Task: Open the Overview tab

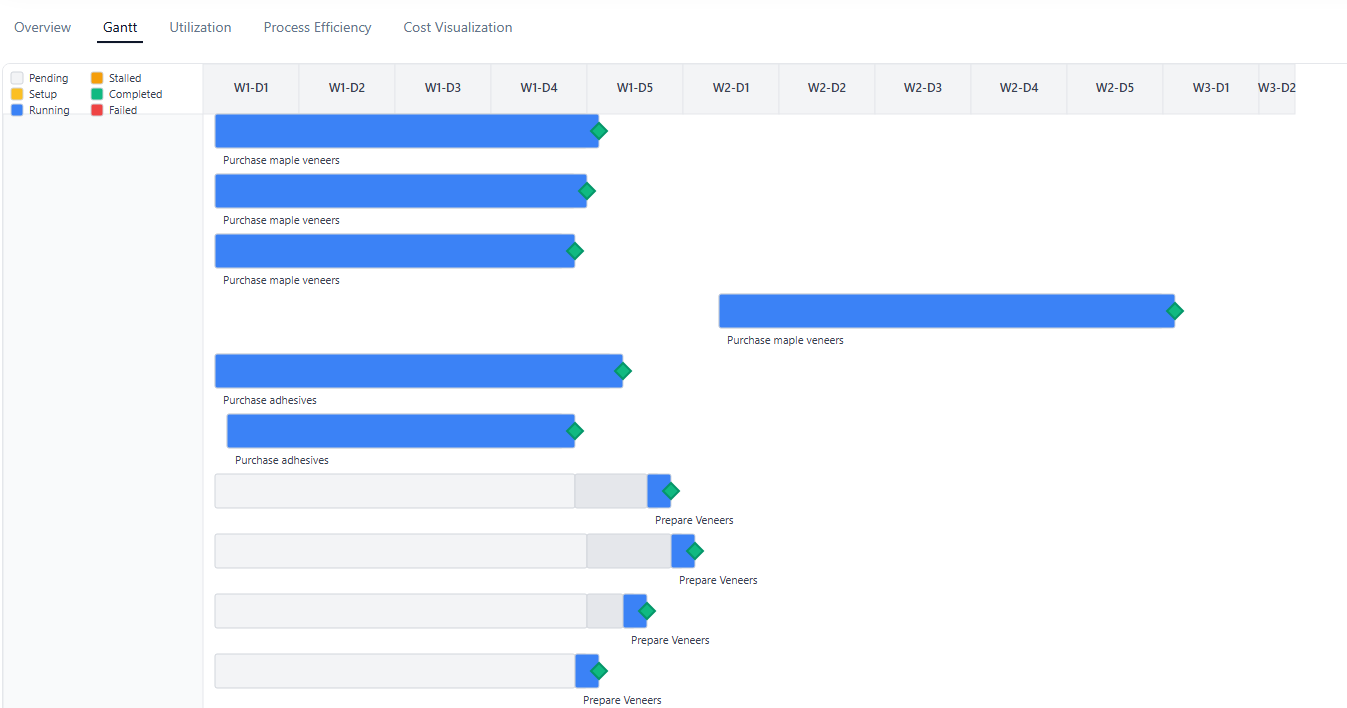Action: (42, 28)
